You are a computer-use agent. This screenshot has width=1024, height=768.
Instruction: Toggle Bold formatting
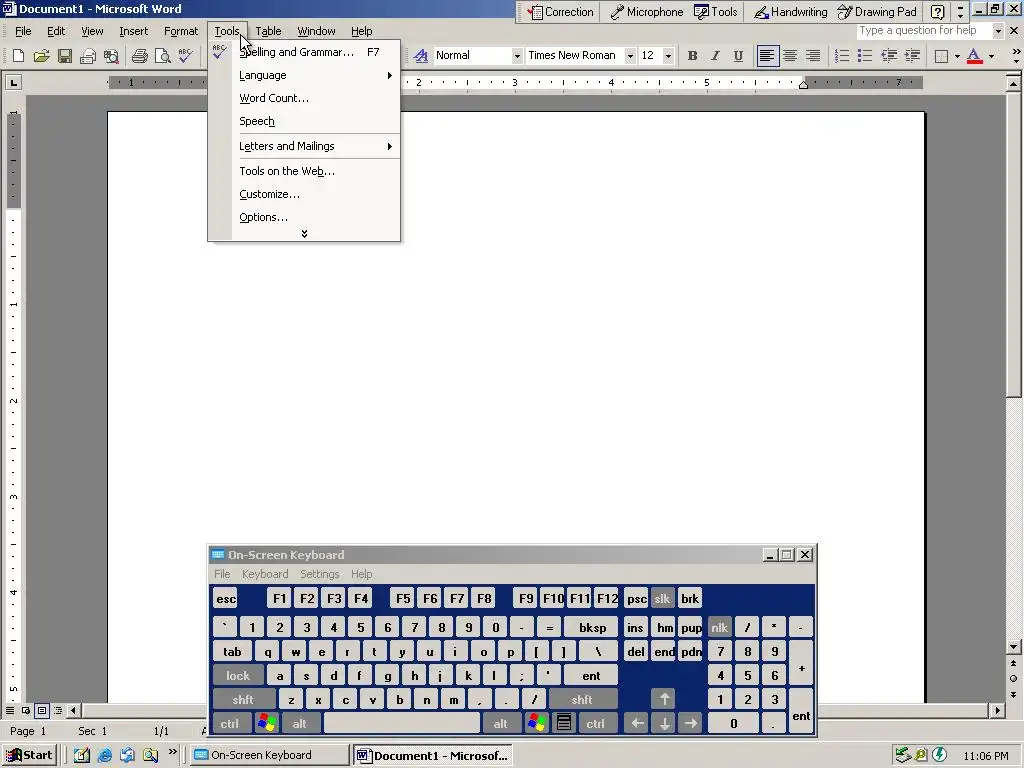(692, 56)
